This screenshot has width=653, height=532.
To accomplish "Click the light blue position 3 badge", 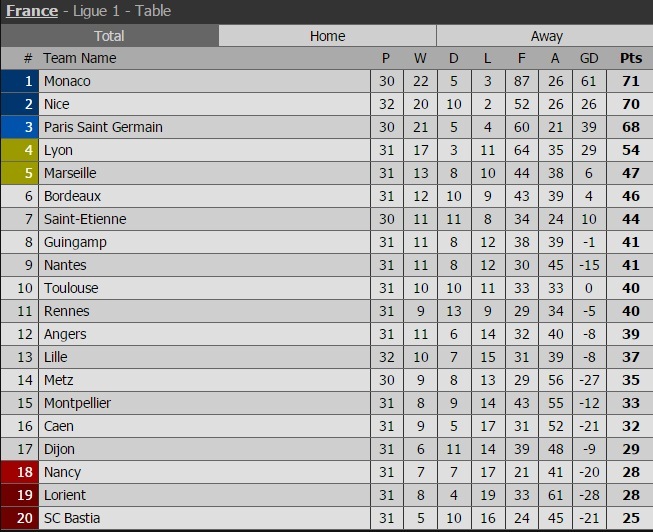I will click(19, 127).
